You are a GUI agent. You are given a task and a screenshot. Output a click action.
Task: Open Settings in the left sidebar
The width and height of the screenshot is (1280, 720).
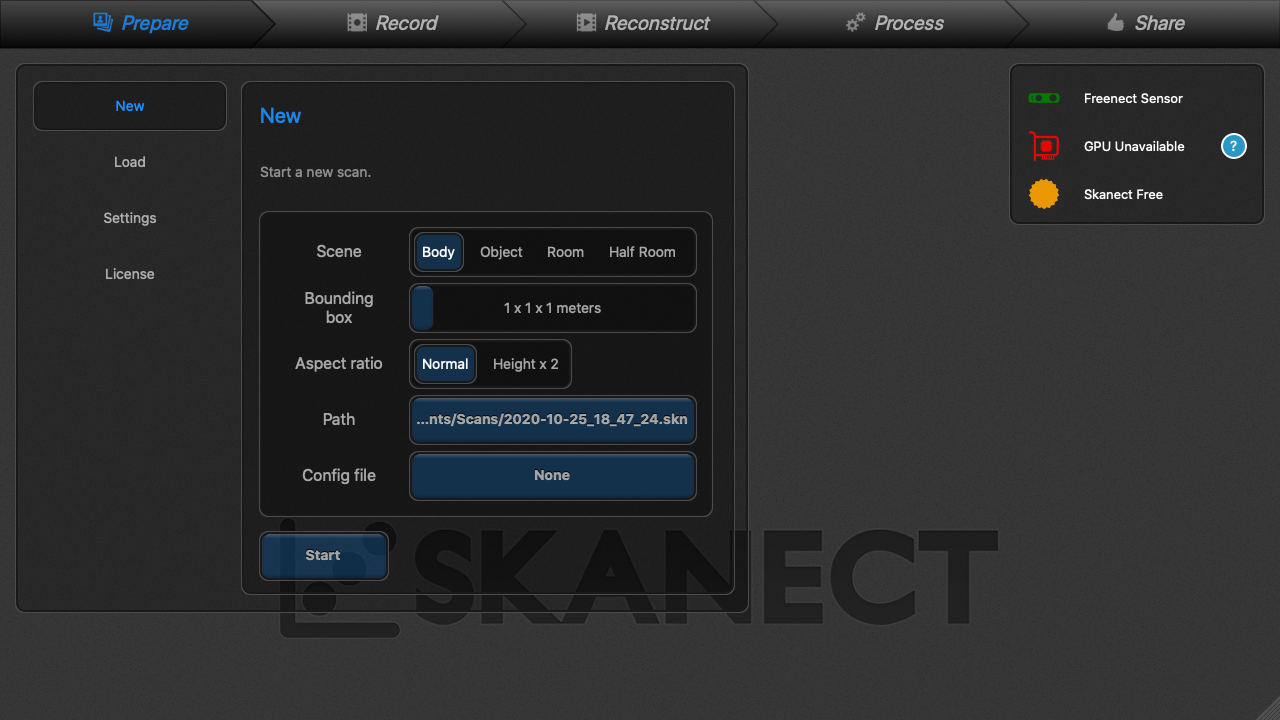(x=130, y=218)
